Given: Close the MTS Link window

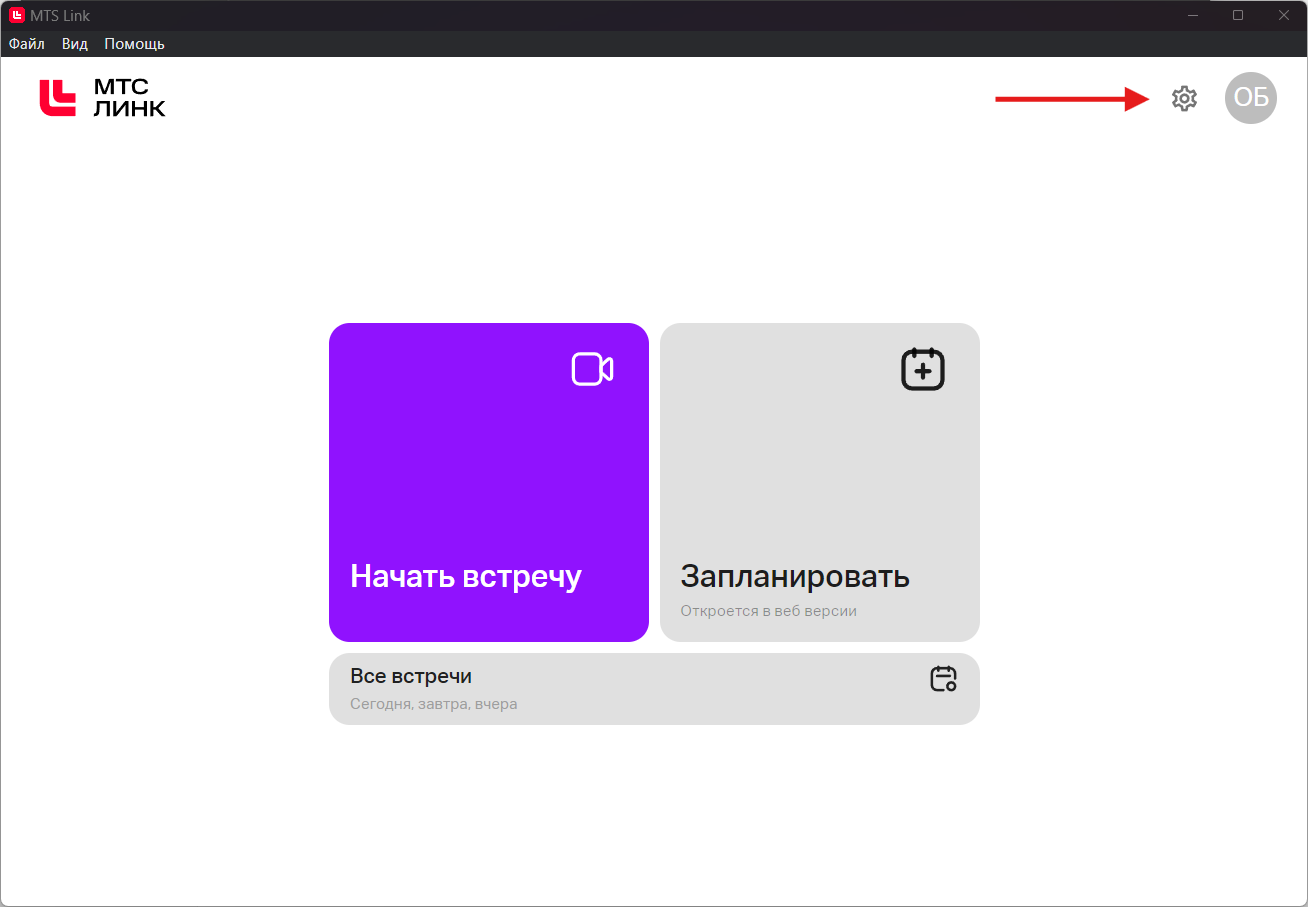Looking at the screenshot, I should 1284,15.
